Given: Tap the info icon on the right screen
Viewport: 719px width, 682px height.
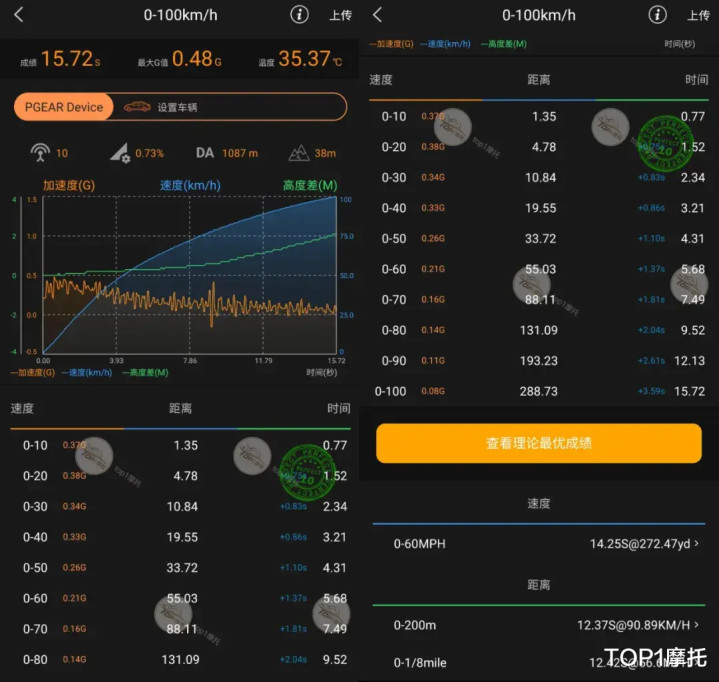Looking at the screenshot, I should (x=657, y=15).
